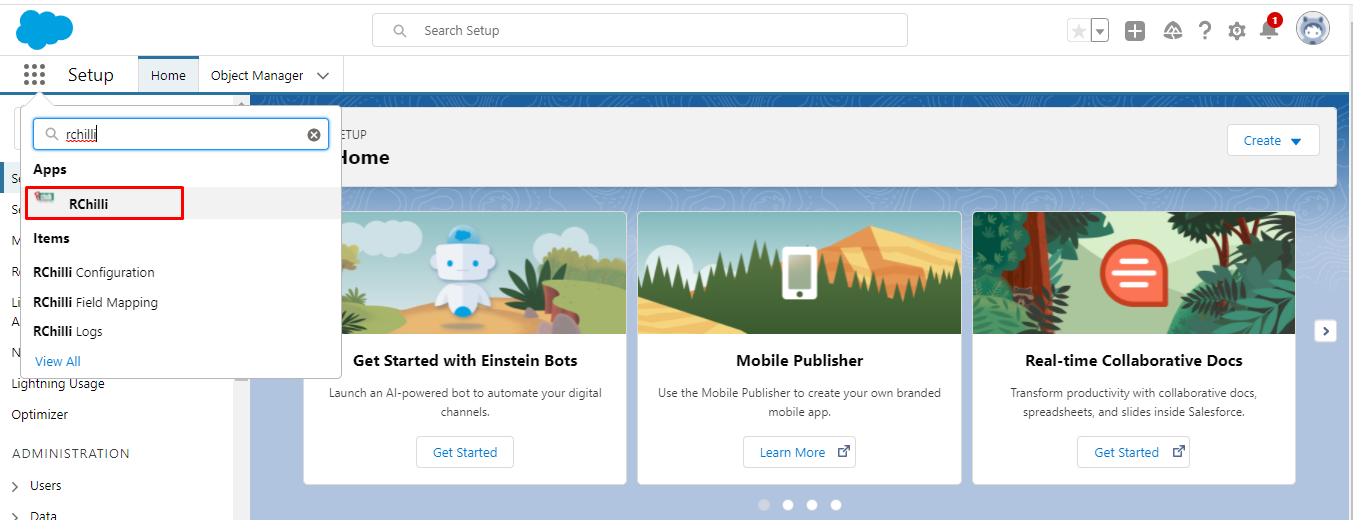Click the ADMINISTRATION section label
This screenshot has height=520, width=1353.
click(71, 453)
